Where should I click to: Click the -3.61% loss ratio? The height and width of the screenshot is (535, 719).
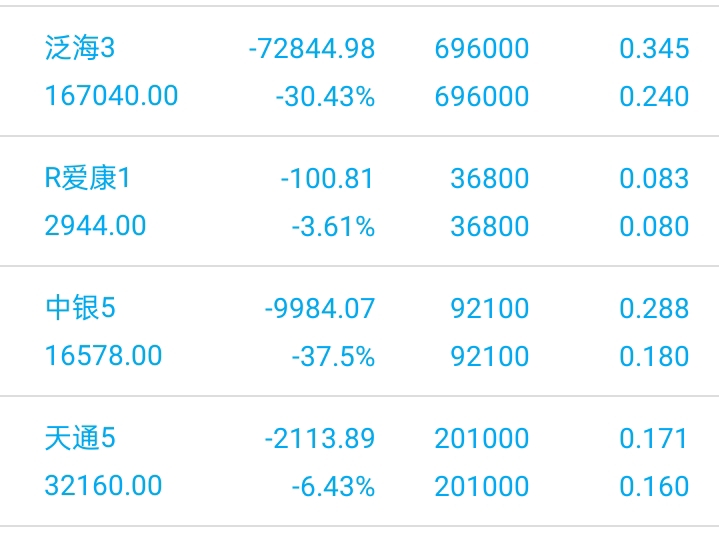[x=333, y=226]
